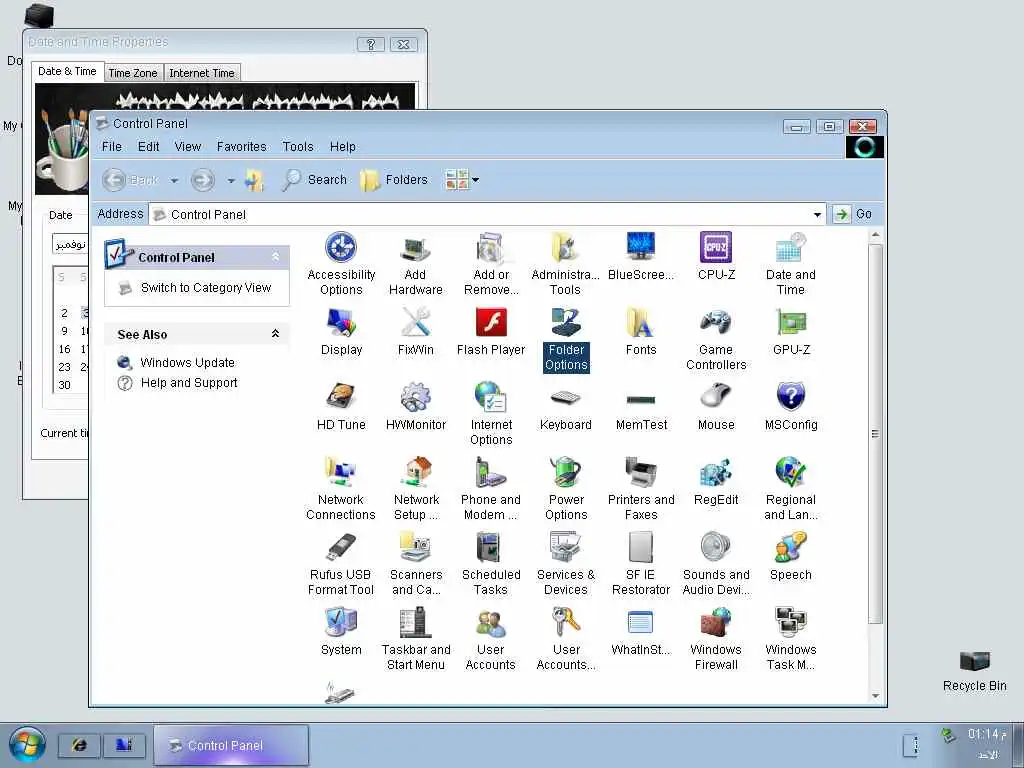Open Date and Time icon in Control Panel

pyautogui.click(x=790, y=263)
